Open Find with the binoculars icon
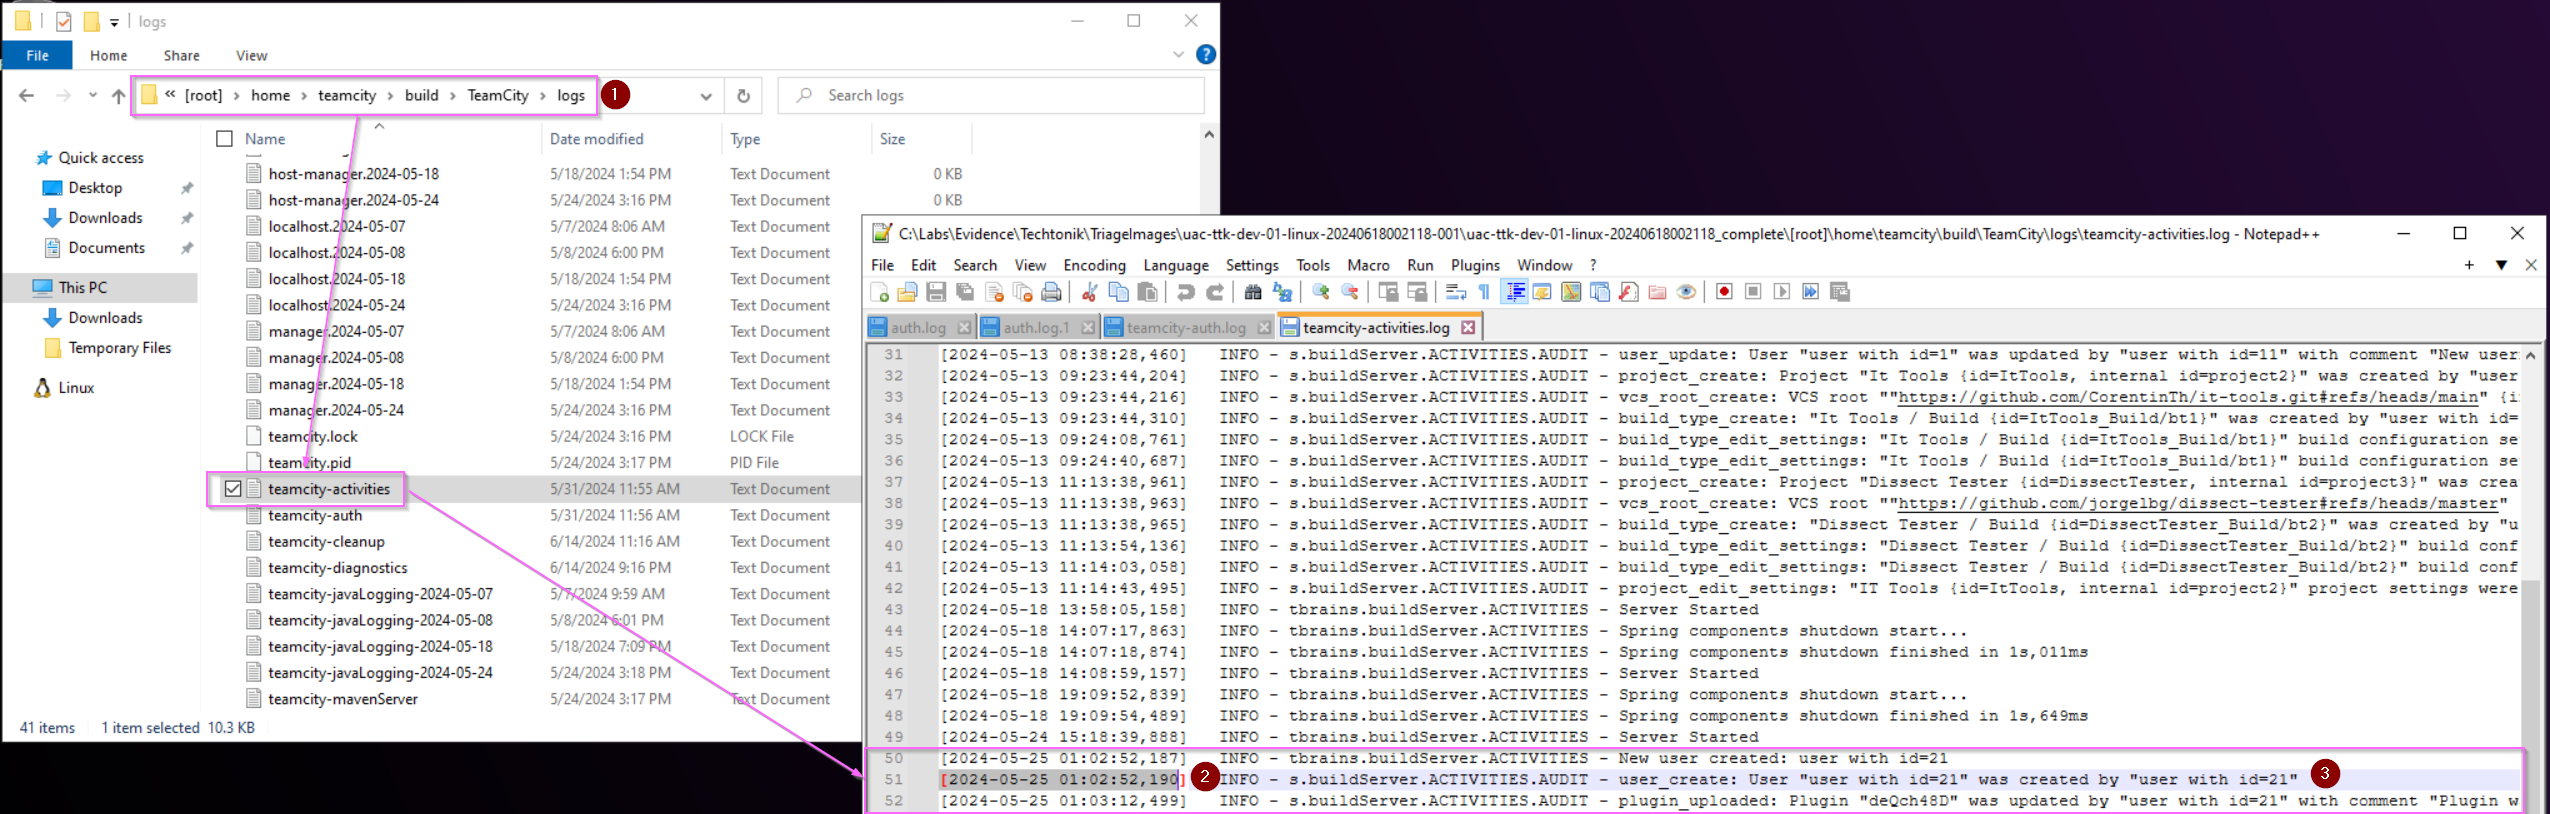Viewport: 2550px width, 814px height. (x=1253, y=292)
